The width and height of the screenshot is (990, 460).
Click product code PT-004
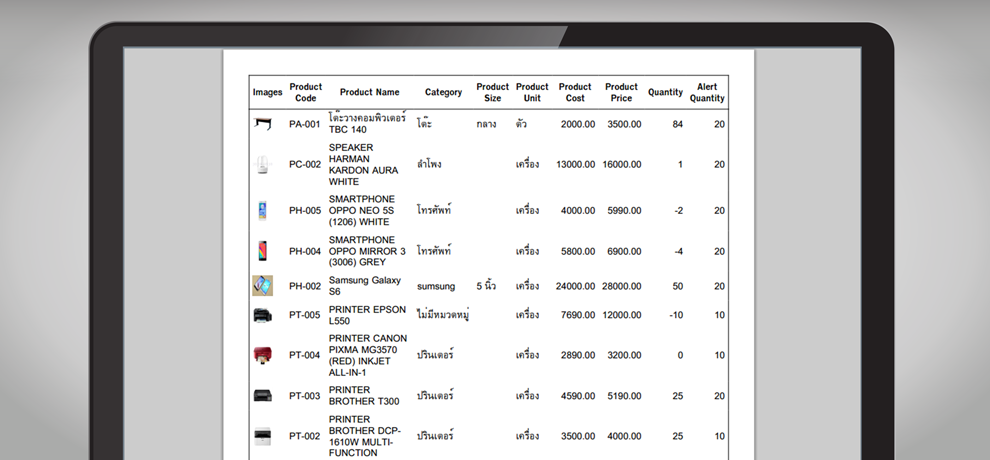[305, 355]
